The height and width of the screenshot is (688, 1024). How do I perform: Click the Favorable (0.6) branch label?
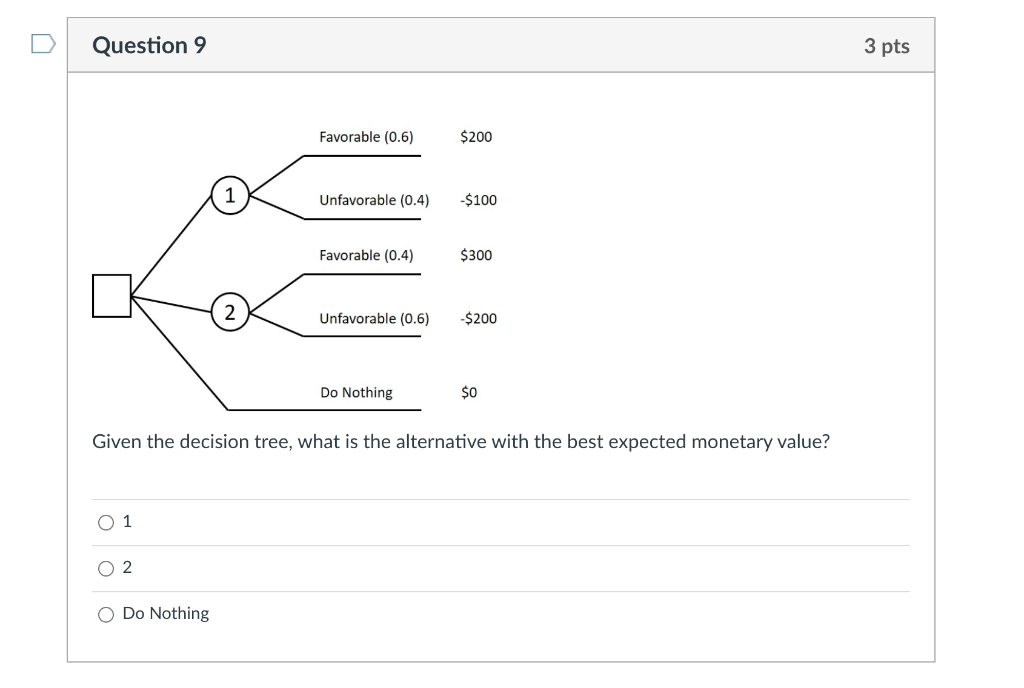point(366,137)
